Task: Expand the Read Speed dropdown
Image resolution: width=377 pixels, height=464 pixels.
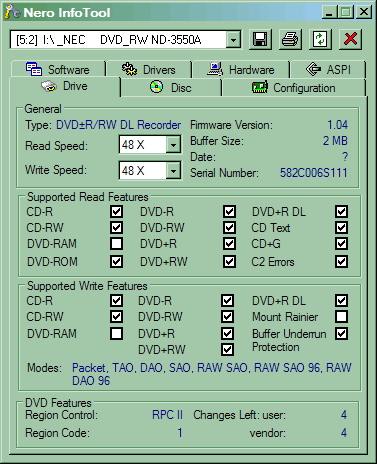Action: click(173, 145)
